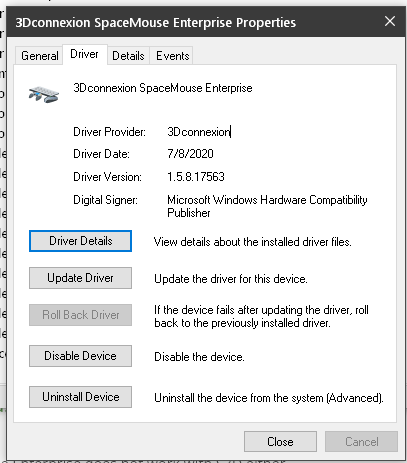Image resolution: width=407 pixels, height=463 pixels.
Task: Click the Digital Signer publisher text
Action: [267, 206]
